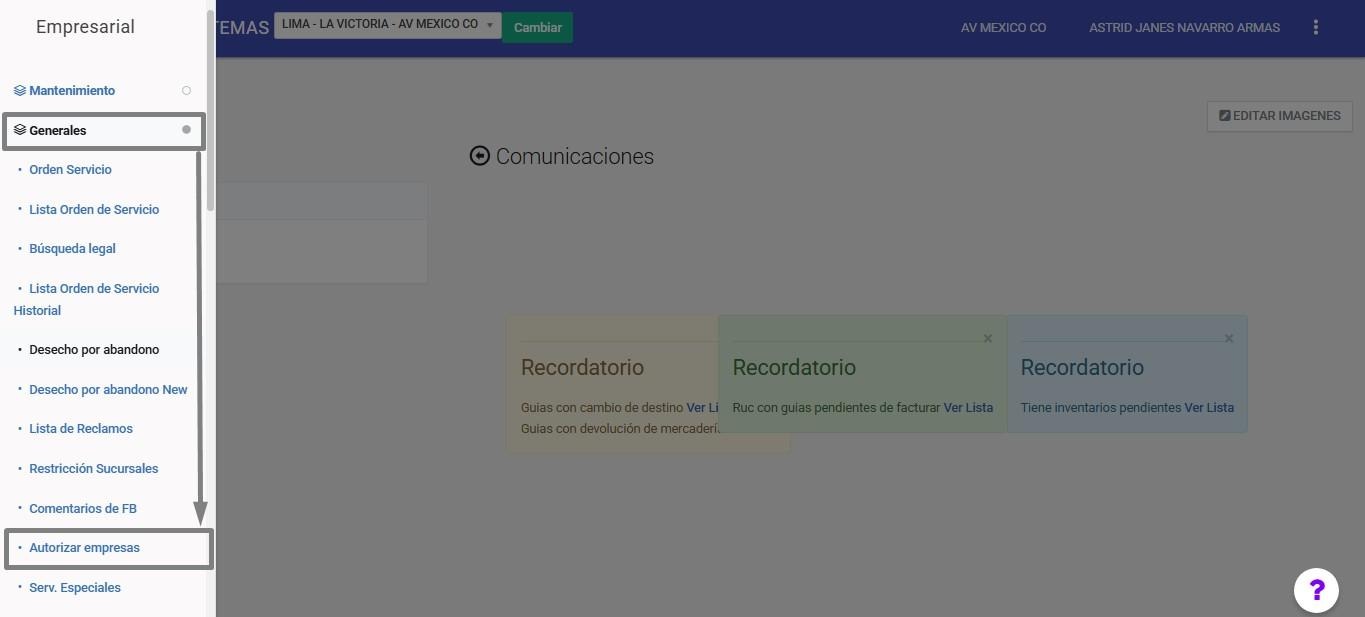Click the EDITAR IMAGENES button

[x=1279, y=116]
